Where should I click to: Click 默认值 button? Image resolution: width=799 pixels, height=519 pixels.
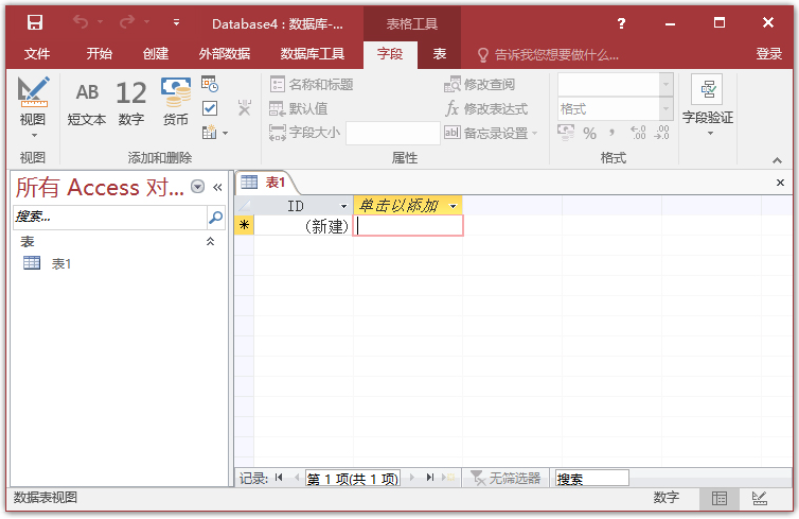pos(299,108)
